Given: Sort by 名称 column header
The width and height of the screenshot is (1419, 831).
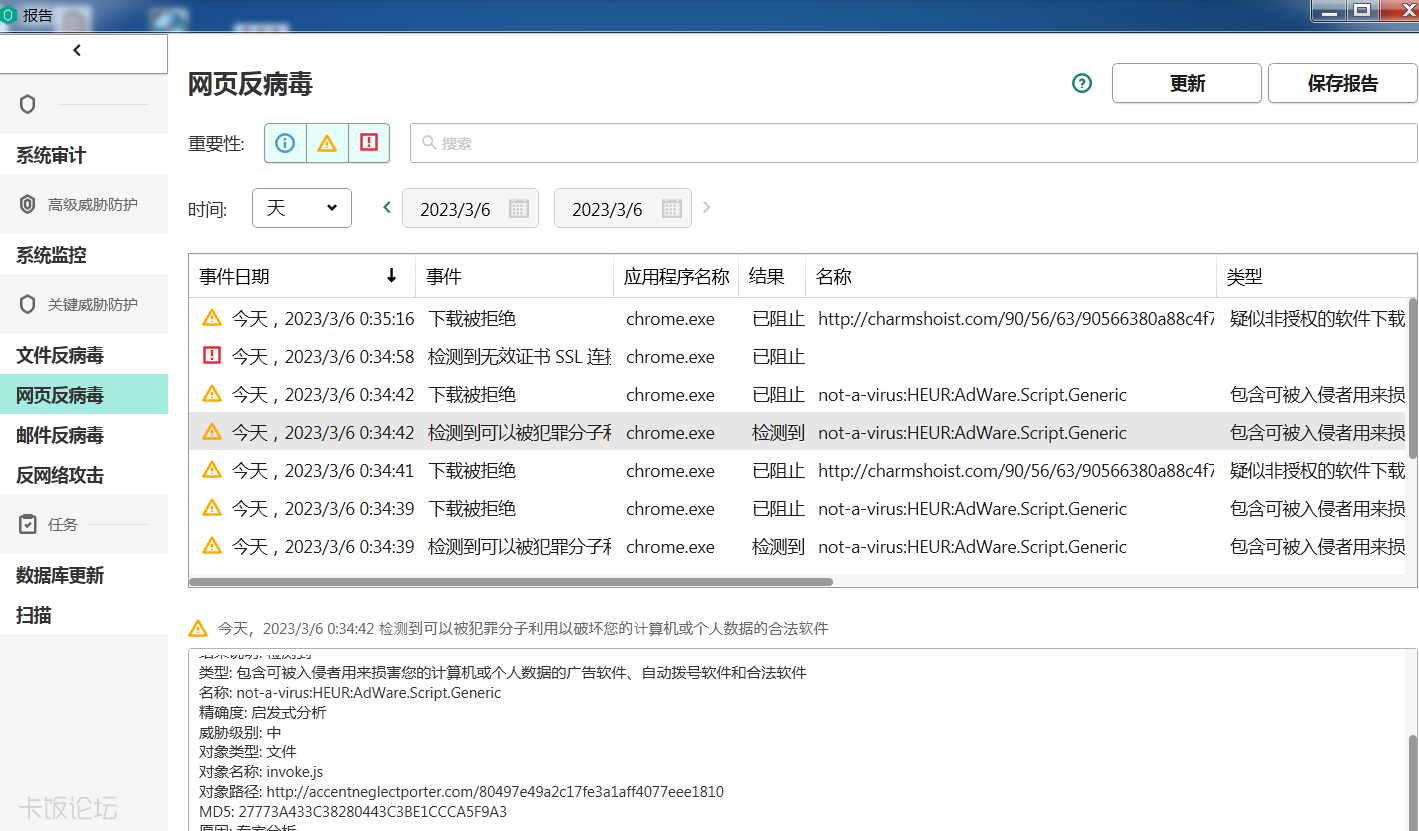Looking at the screenshot, I should pyautogui.click(x=1011, y=277).
